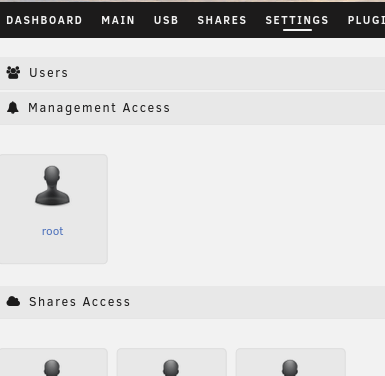The height and width of the screenshot is (376, 385).
Task: Click the Shares Access heading text
Action: [79, 302]
